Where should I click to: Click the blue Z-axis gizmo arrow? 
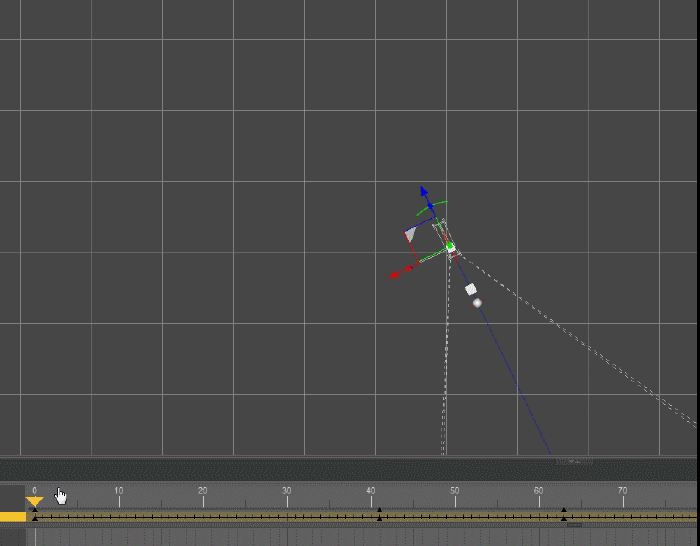pos(424,191)
